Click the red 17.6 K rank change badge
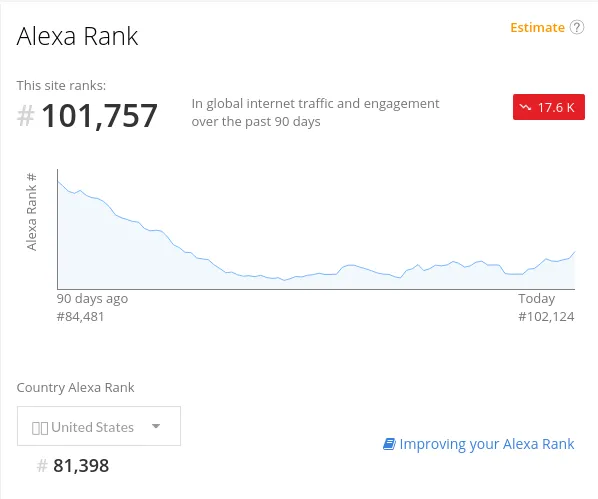 [548, 107]
